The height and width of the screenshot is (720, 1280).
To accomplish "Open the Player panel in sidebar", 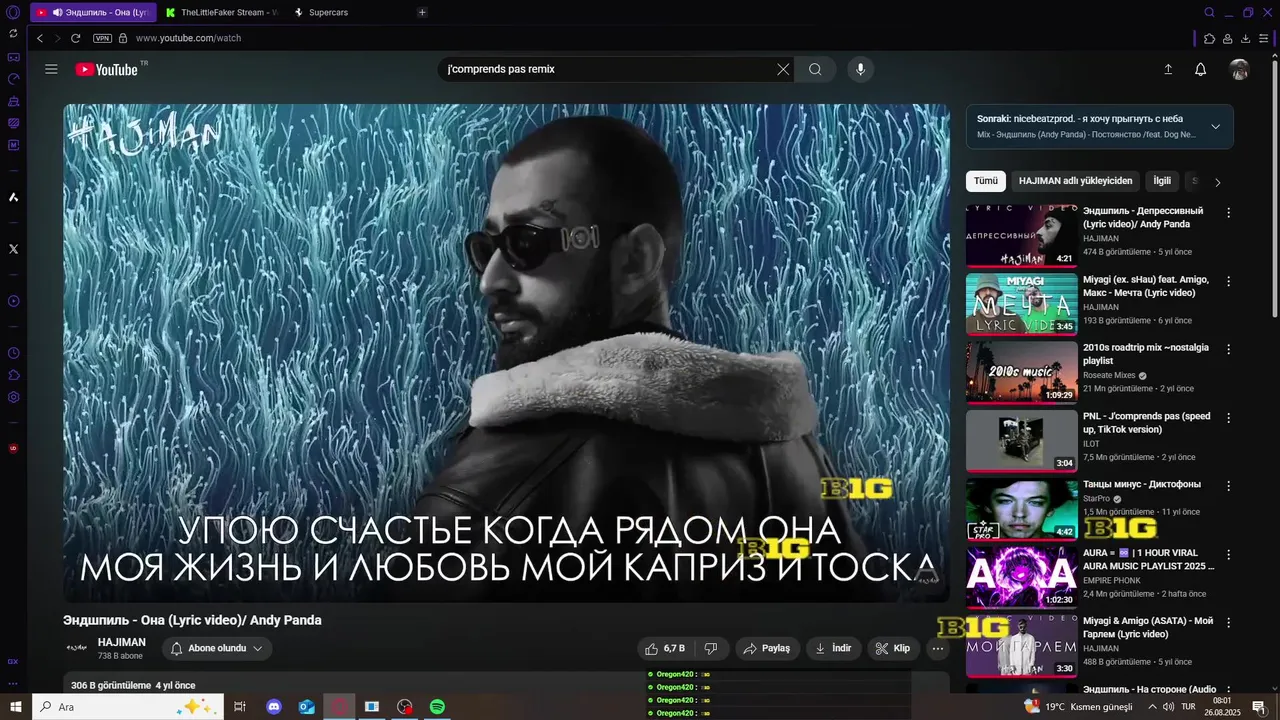I will pyautogui.click(x=13, y=301).
